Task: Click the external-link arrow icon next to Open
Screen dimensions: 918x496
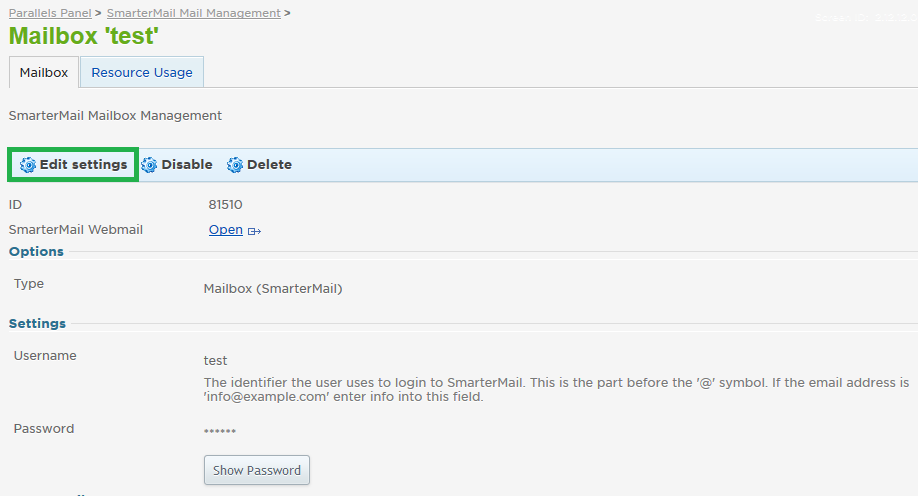Action: point(254,231)
